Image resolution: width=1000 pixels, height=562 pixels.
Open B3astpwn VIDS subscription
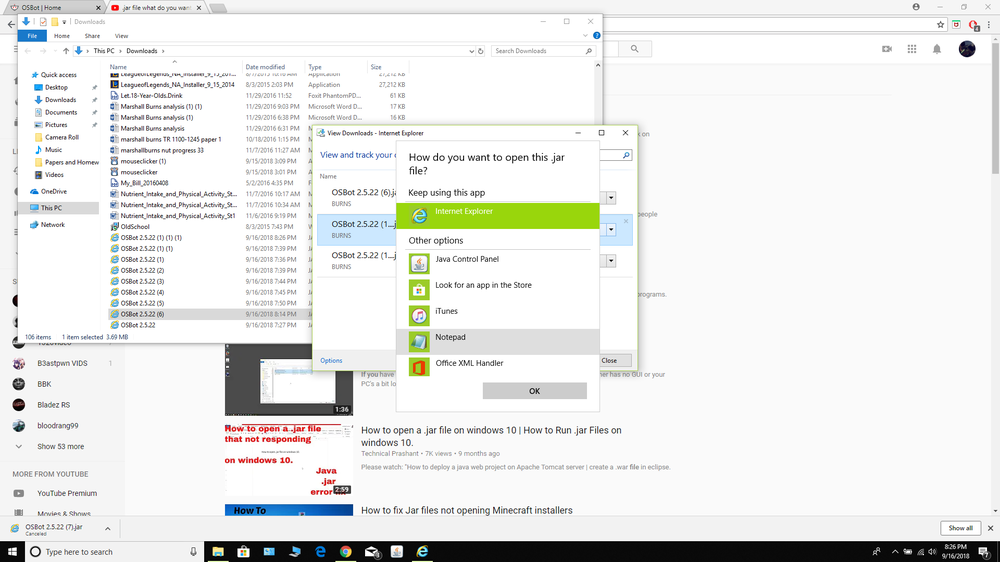[x=62, y=364]
